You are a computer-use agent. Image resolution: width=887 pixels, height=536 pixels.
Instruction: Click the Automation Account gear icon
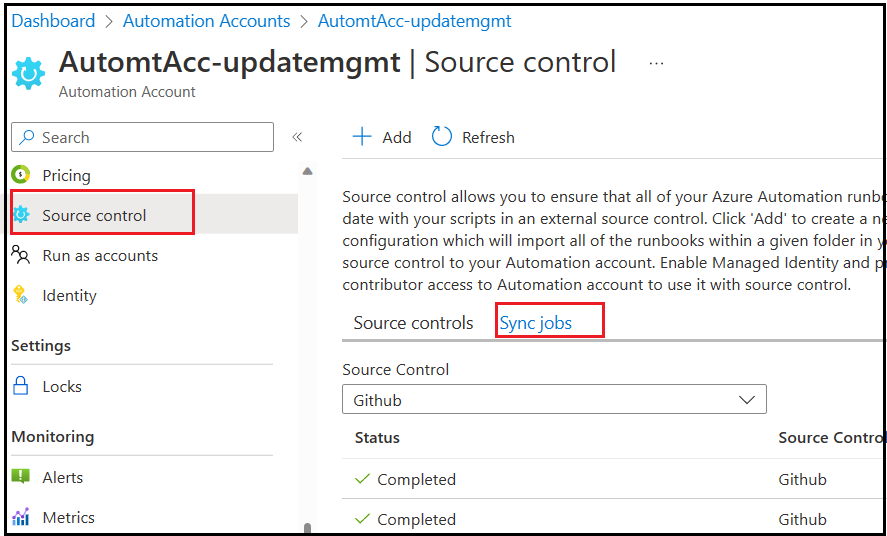28,74
